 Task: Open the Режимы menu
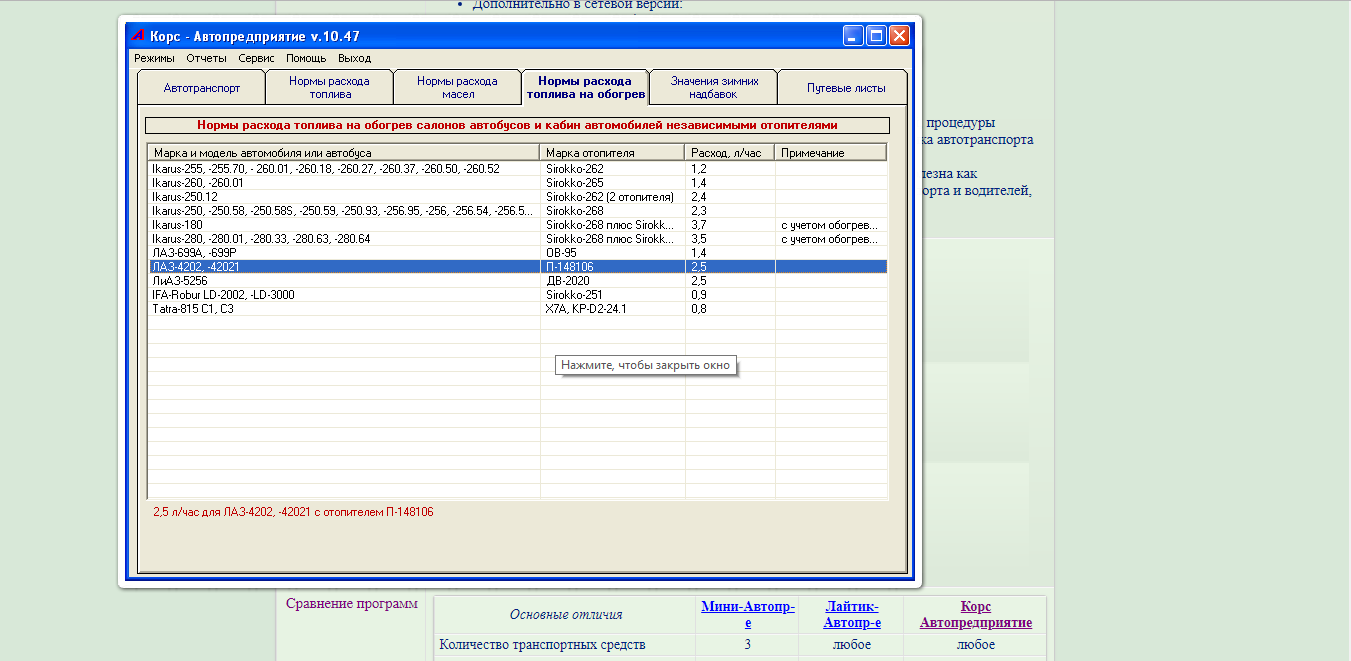pos(154,58)
